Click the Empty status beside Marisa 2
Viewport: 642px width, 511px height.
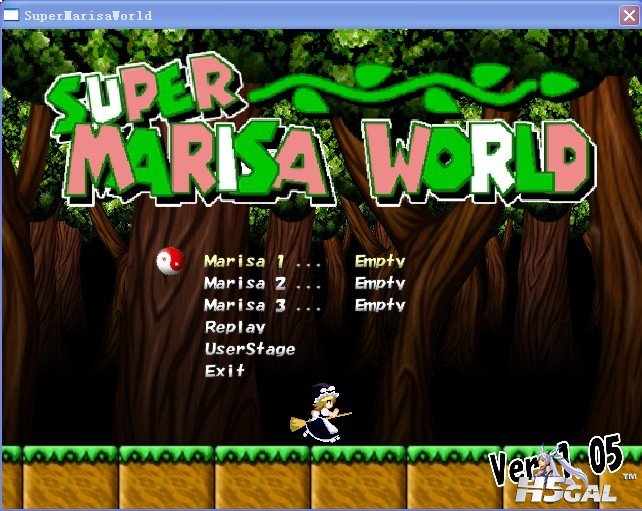[x=380, y=283]
